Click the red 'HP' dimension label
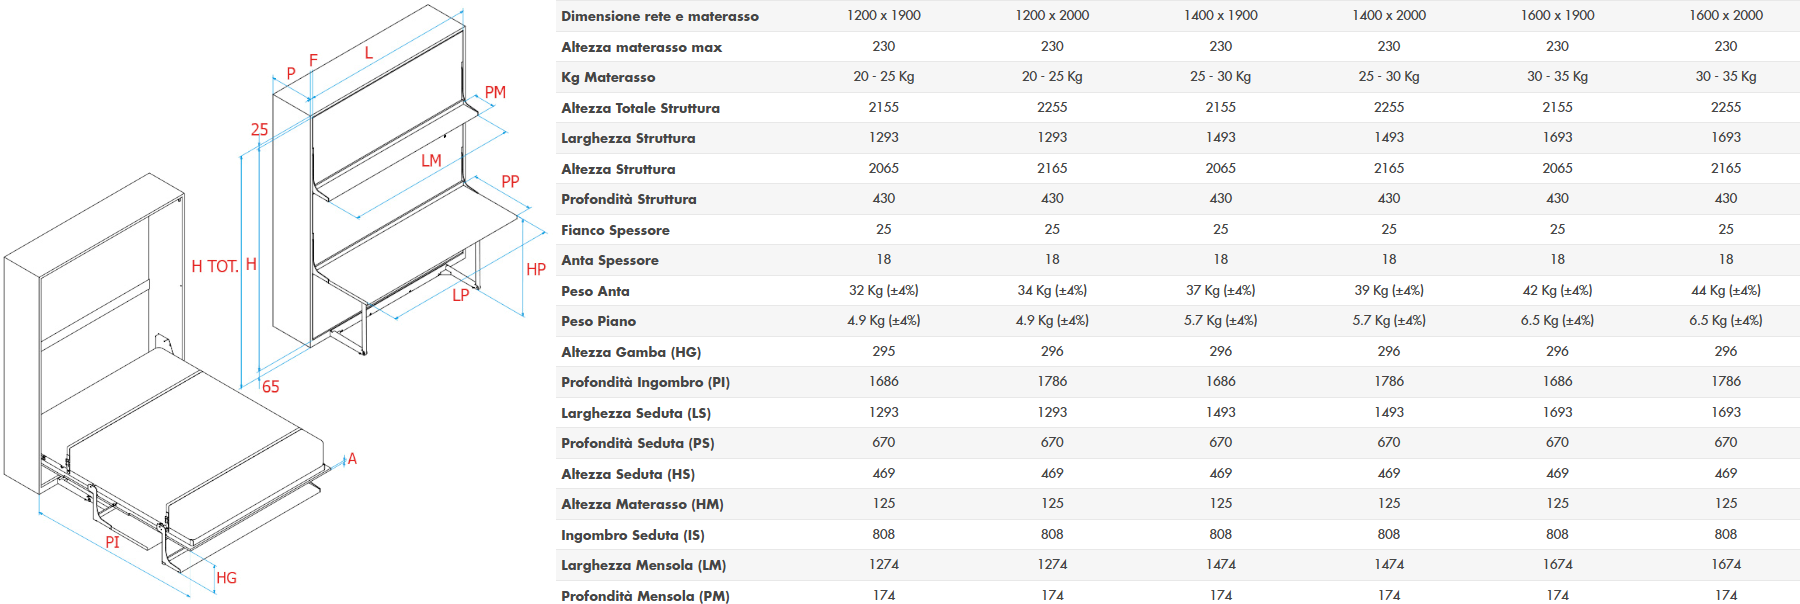 coord(536,269)
